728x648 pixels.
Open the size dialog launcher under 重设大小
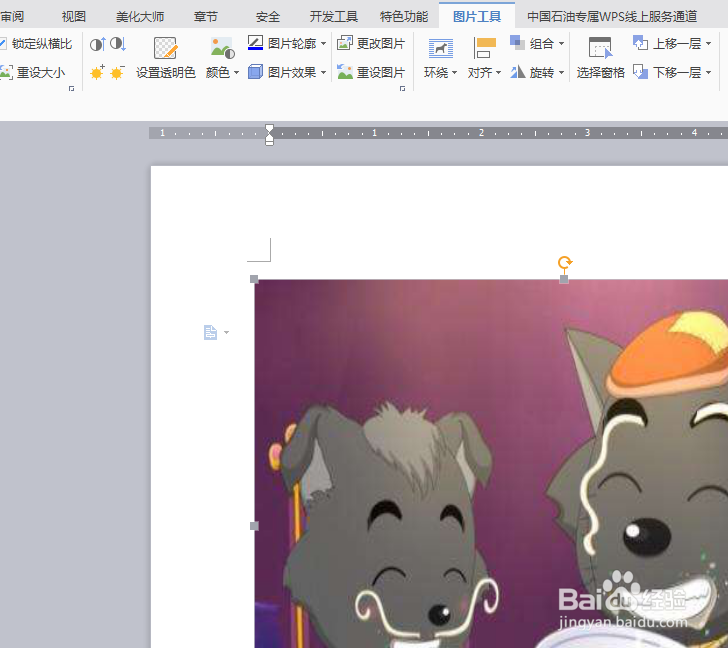pyautogui.click(x=72, y=88)
